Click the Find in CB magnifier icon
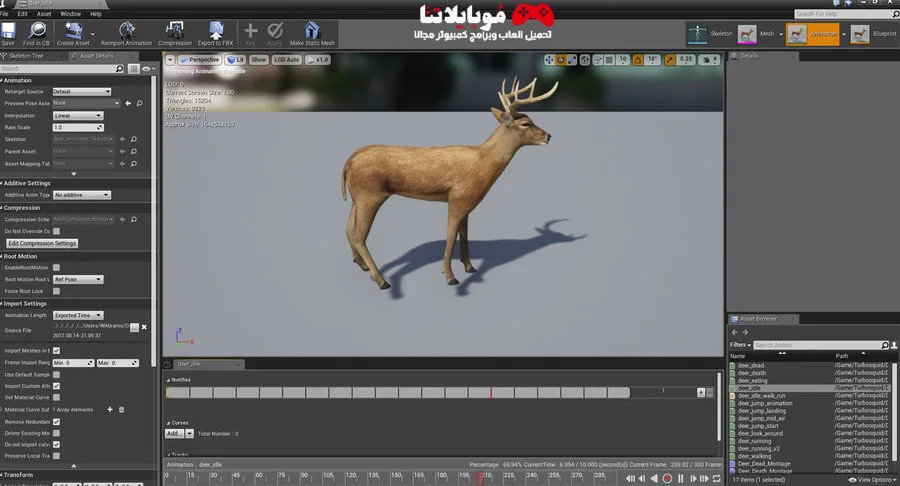The image size is (900, 486). 36,30
